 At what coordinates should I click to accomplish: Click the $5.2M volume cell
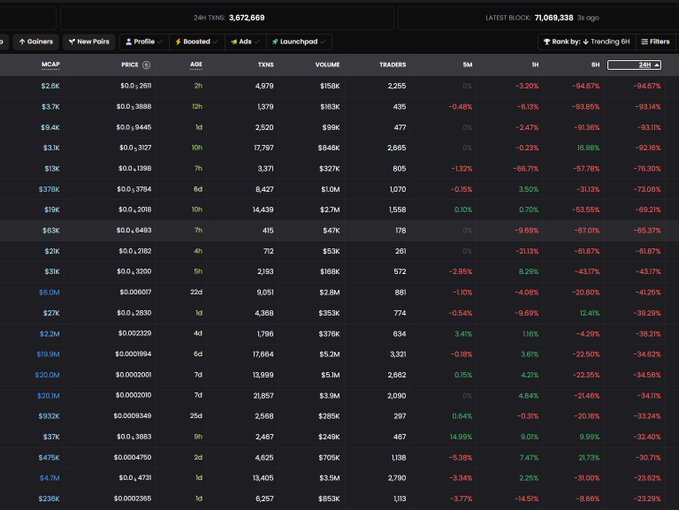pyautogui.click(x=330, y=354)
